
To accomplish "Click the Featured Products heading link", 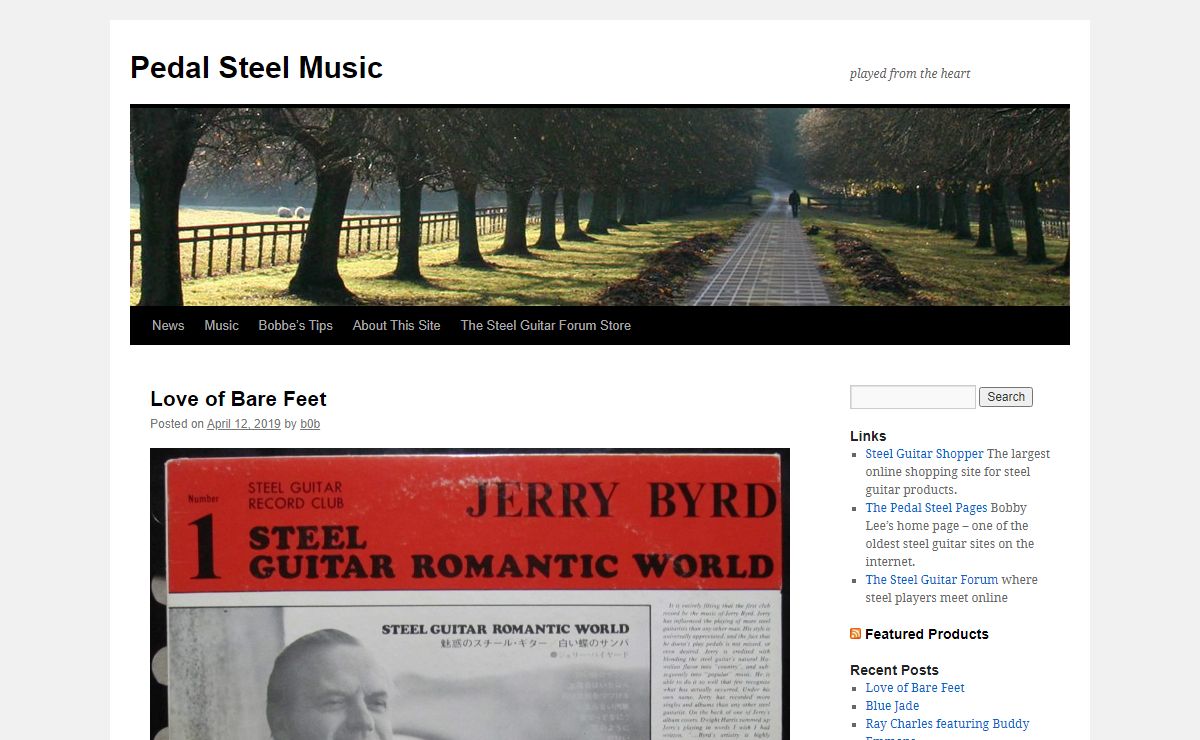I will click(x=926, y=634).
